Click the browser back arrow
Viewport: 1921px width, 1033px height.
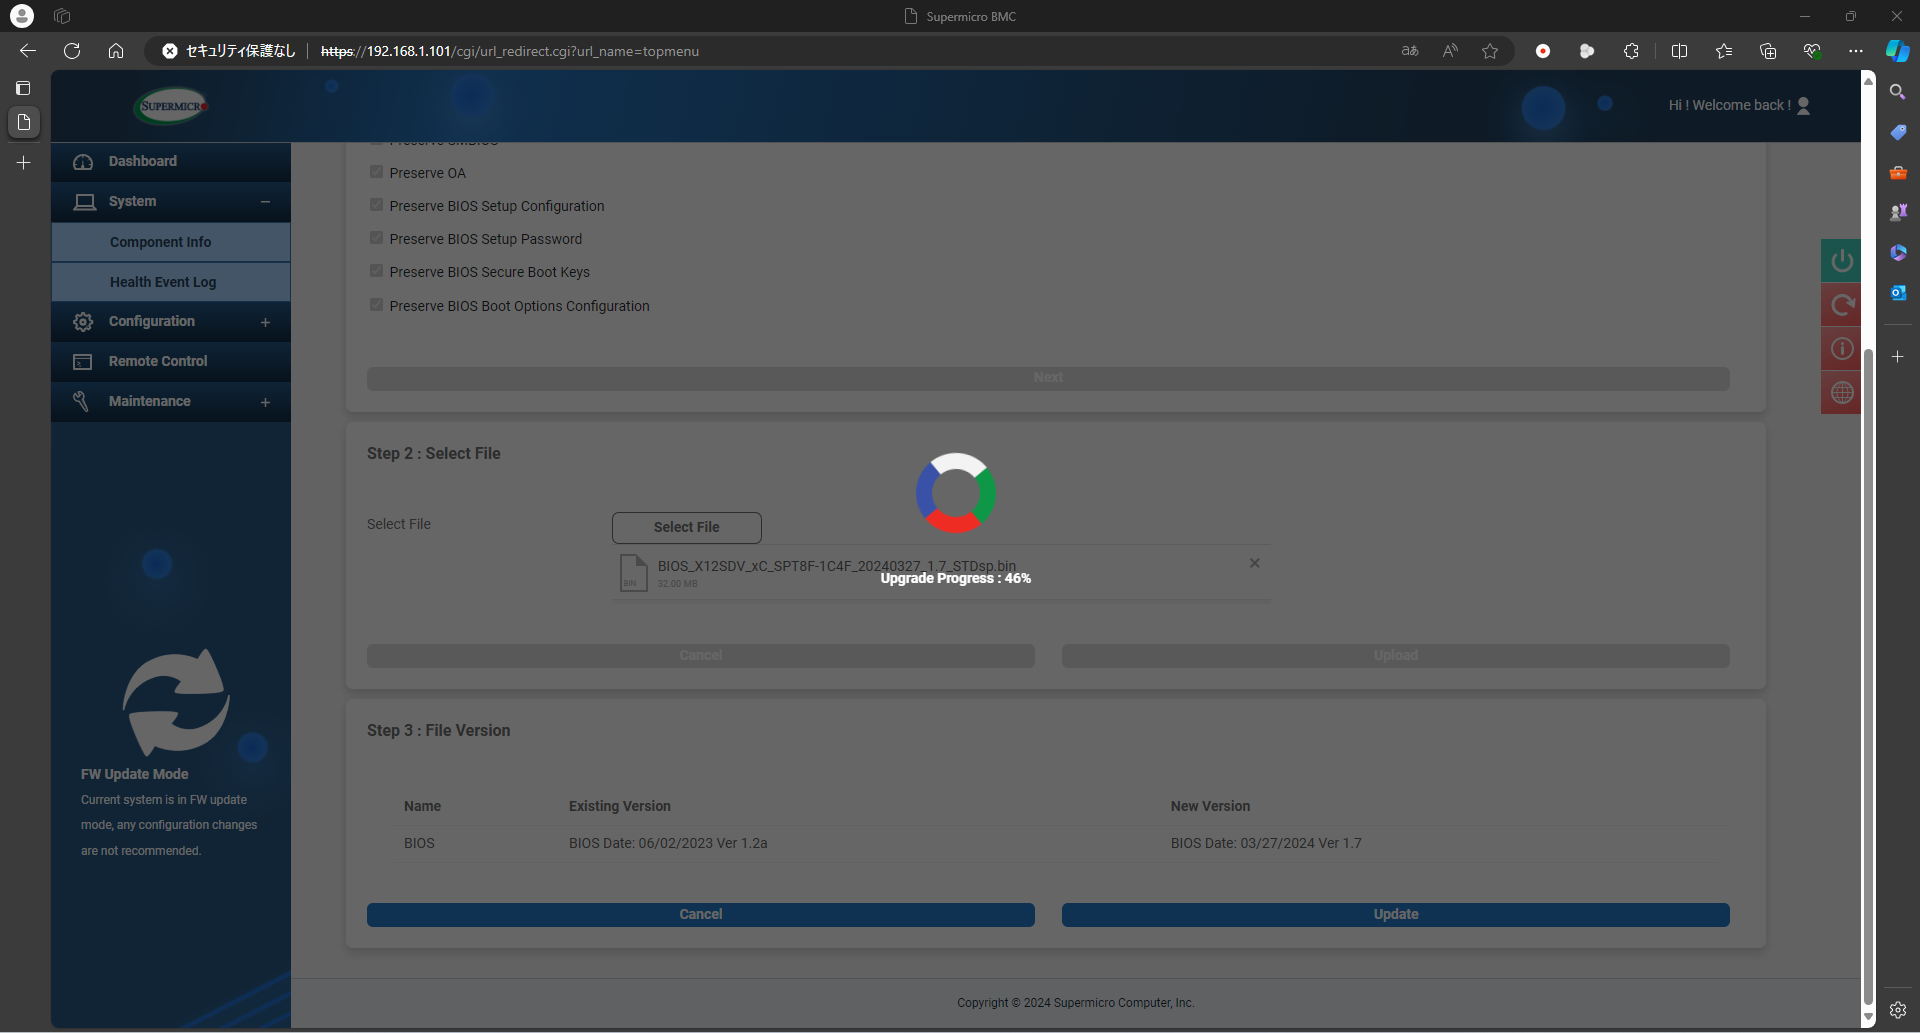(28, 51)
